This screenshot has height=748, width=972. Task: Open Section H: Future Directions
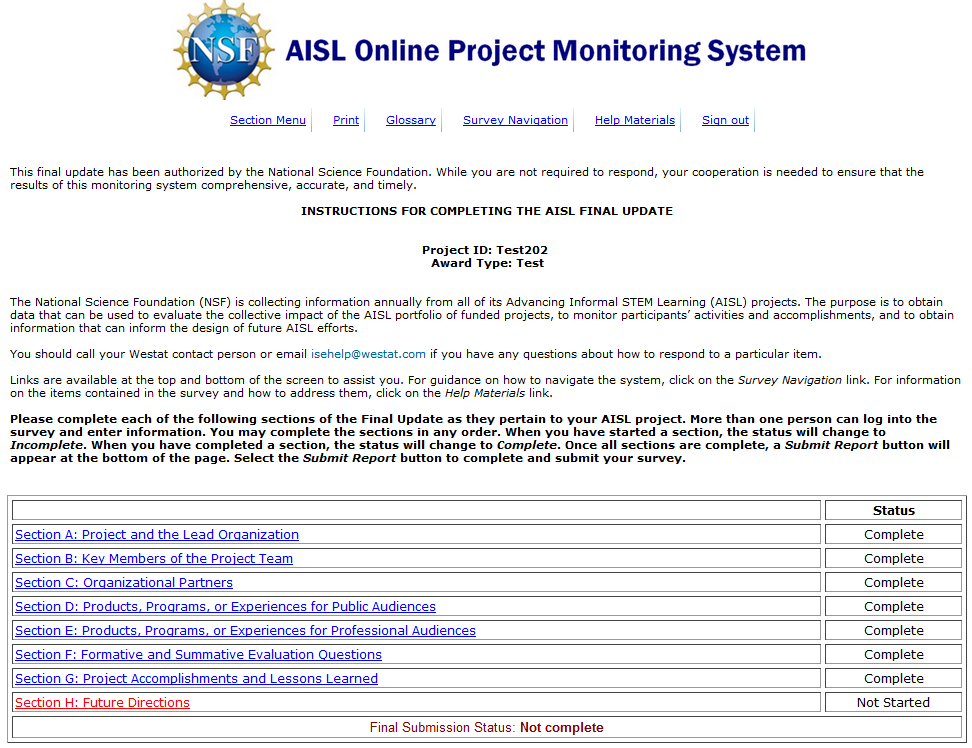tap(102, 702)
